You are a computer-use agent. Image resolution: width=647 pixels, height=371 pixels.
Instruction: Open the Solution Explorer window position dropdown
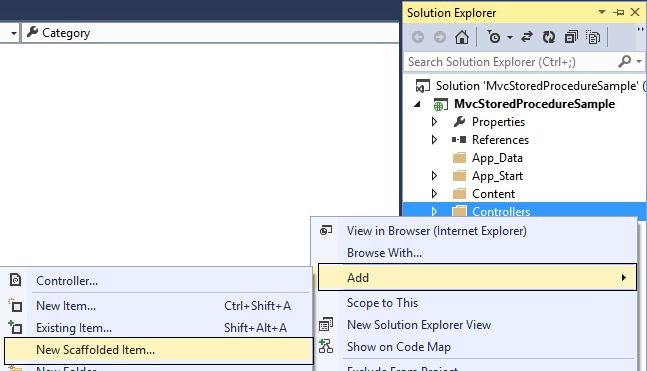[x=602, y=12]
